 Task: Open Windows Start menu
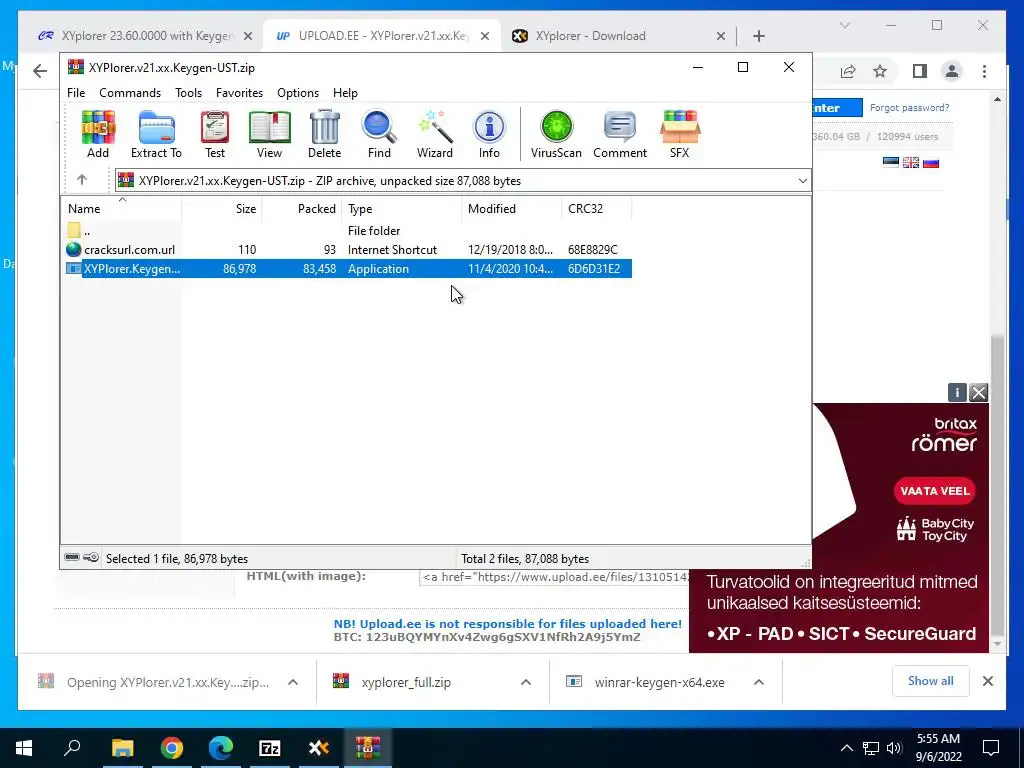point(24,748)
